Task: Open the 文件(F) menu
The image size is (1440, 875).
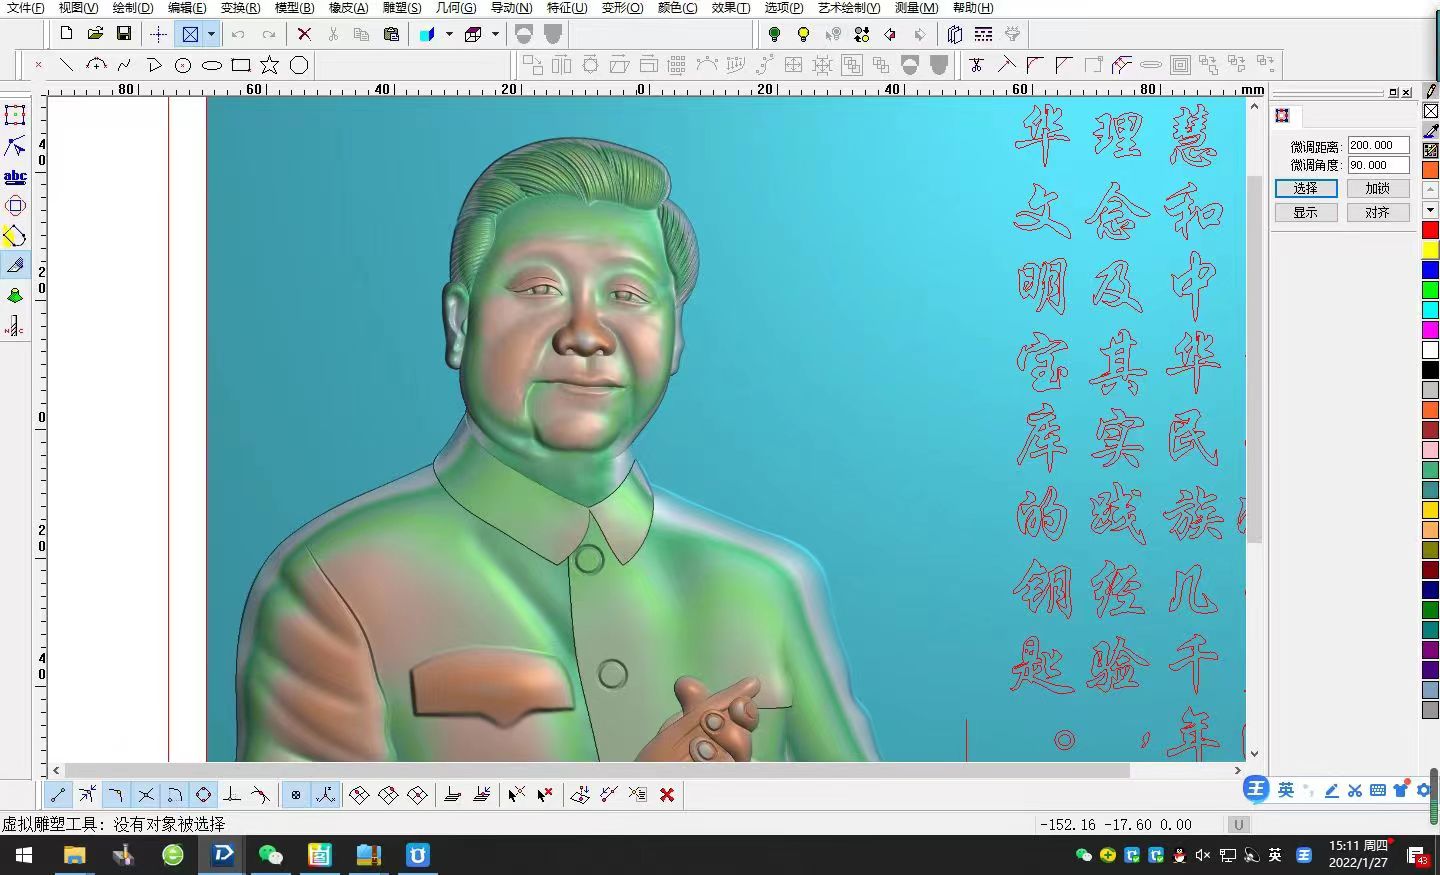Action: [25, 7]
